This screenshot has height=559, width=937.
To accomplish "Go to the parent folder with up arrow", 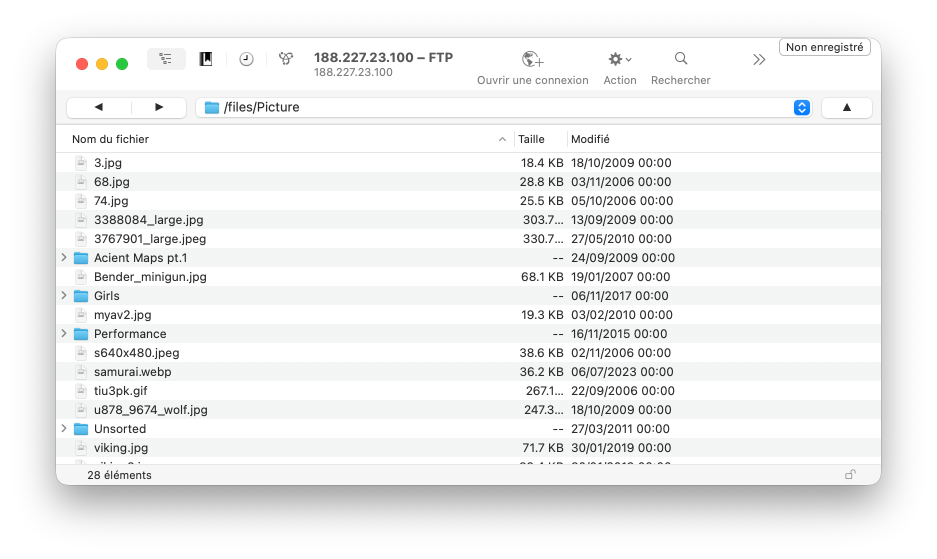I will click(846, 107).
